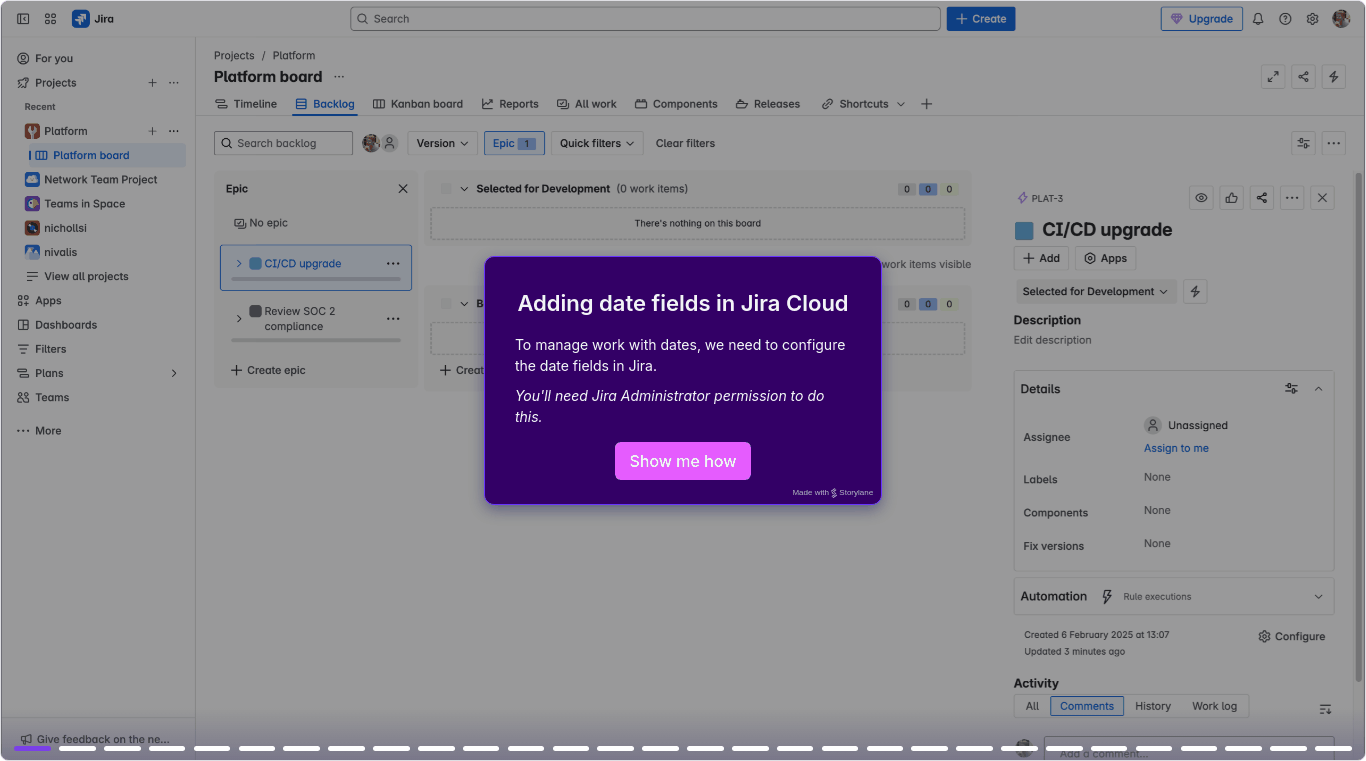
Task: Click the Search backlog input field
Action: [x=283, y=143]
